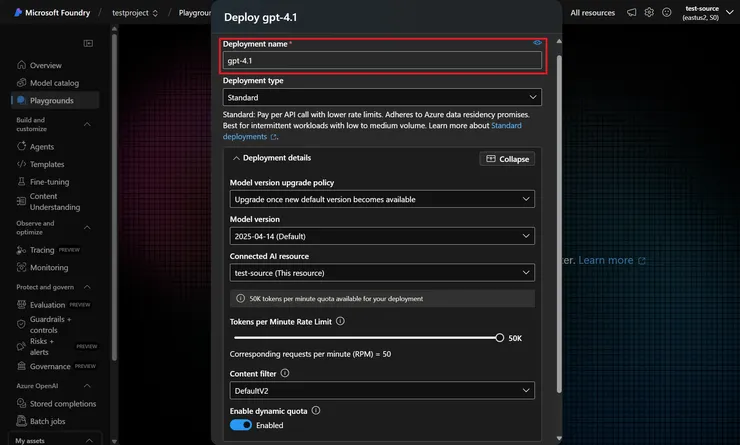
Task: Click the Playgrounds breadcrumb link
Action: (x=194, y=13)
